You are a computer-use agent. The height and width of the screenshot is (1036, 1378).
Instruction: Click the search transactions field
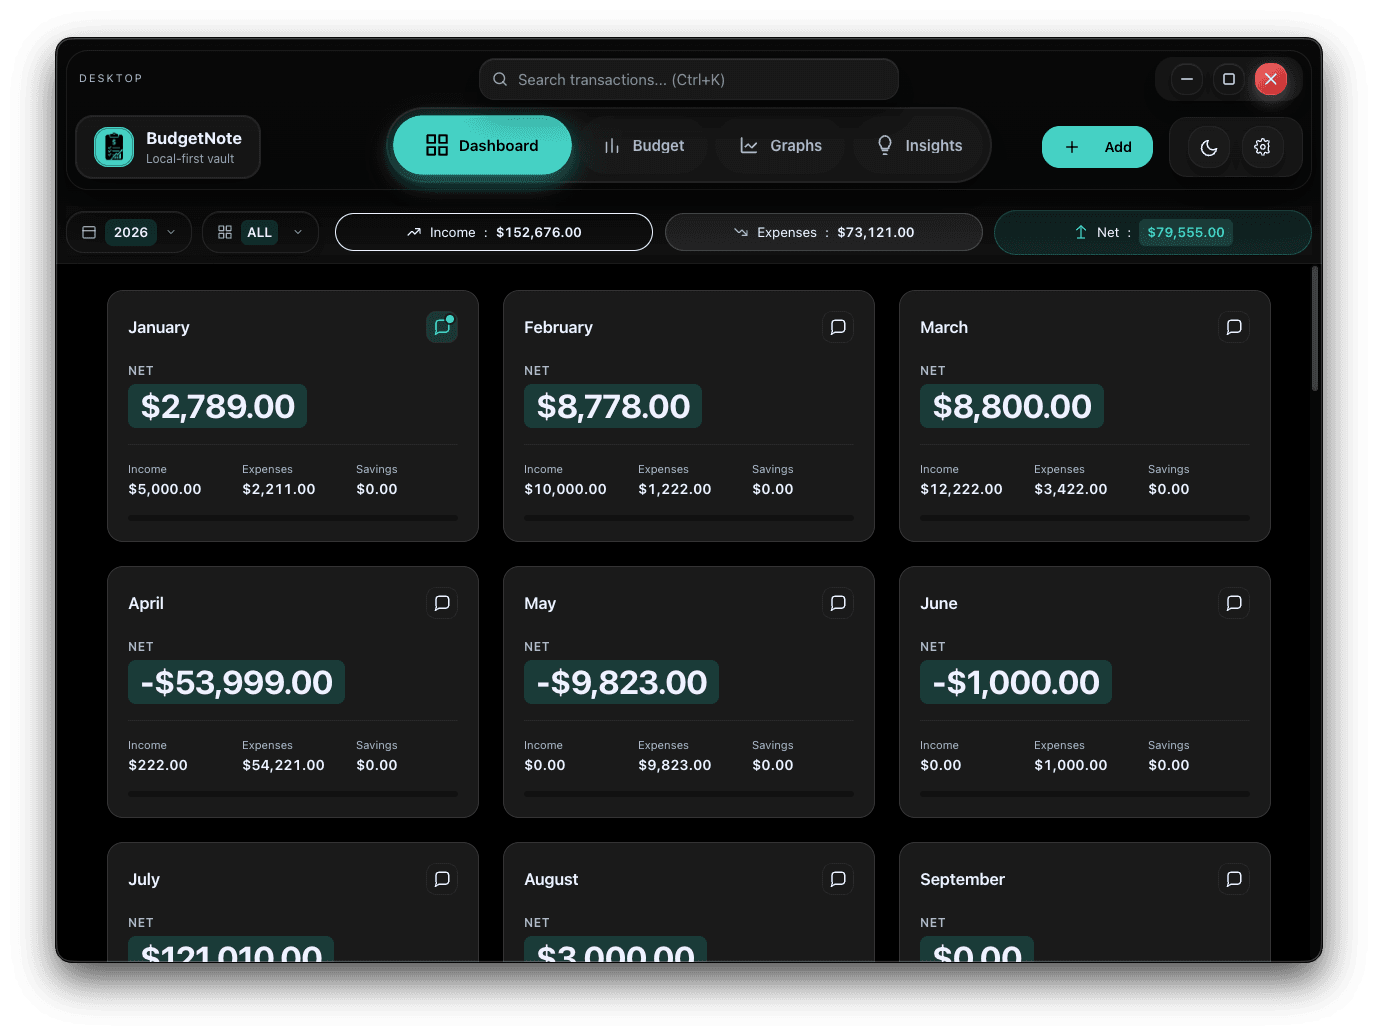coord(688,79)
